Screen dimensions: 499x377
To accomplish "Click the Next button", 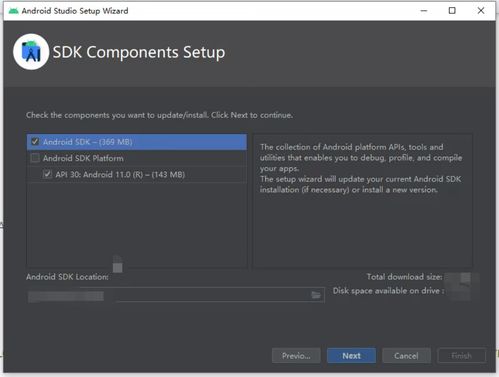I will [x=351, y=356].
